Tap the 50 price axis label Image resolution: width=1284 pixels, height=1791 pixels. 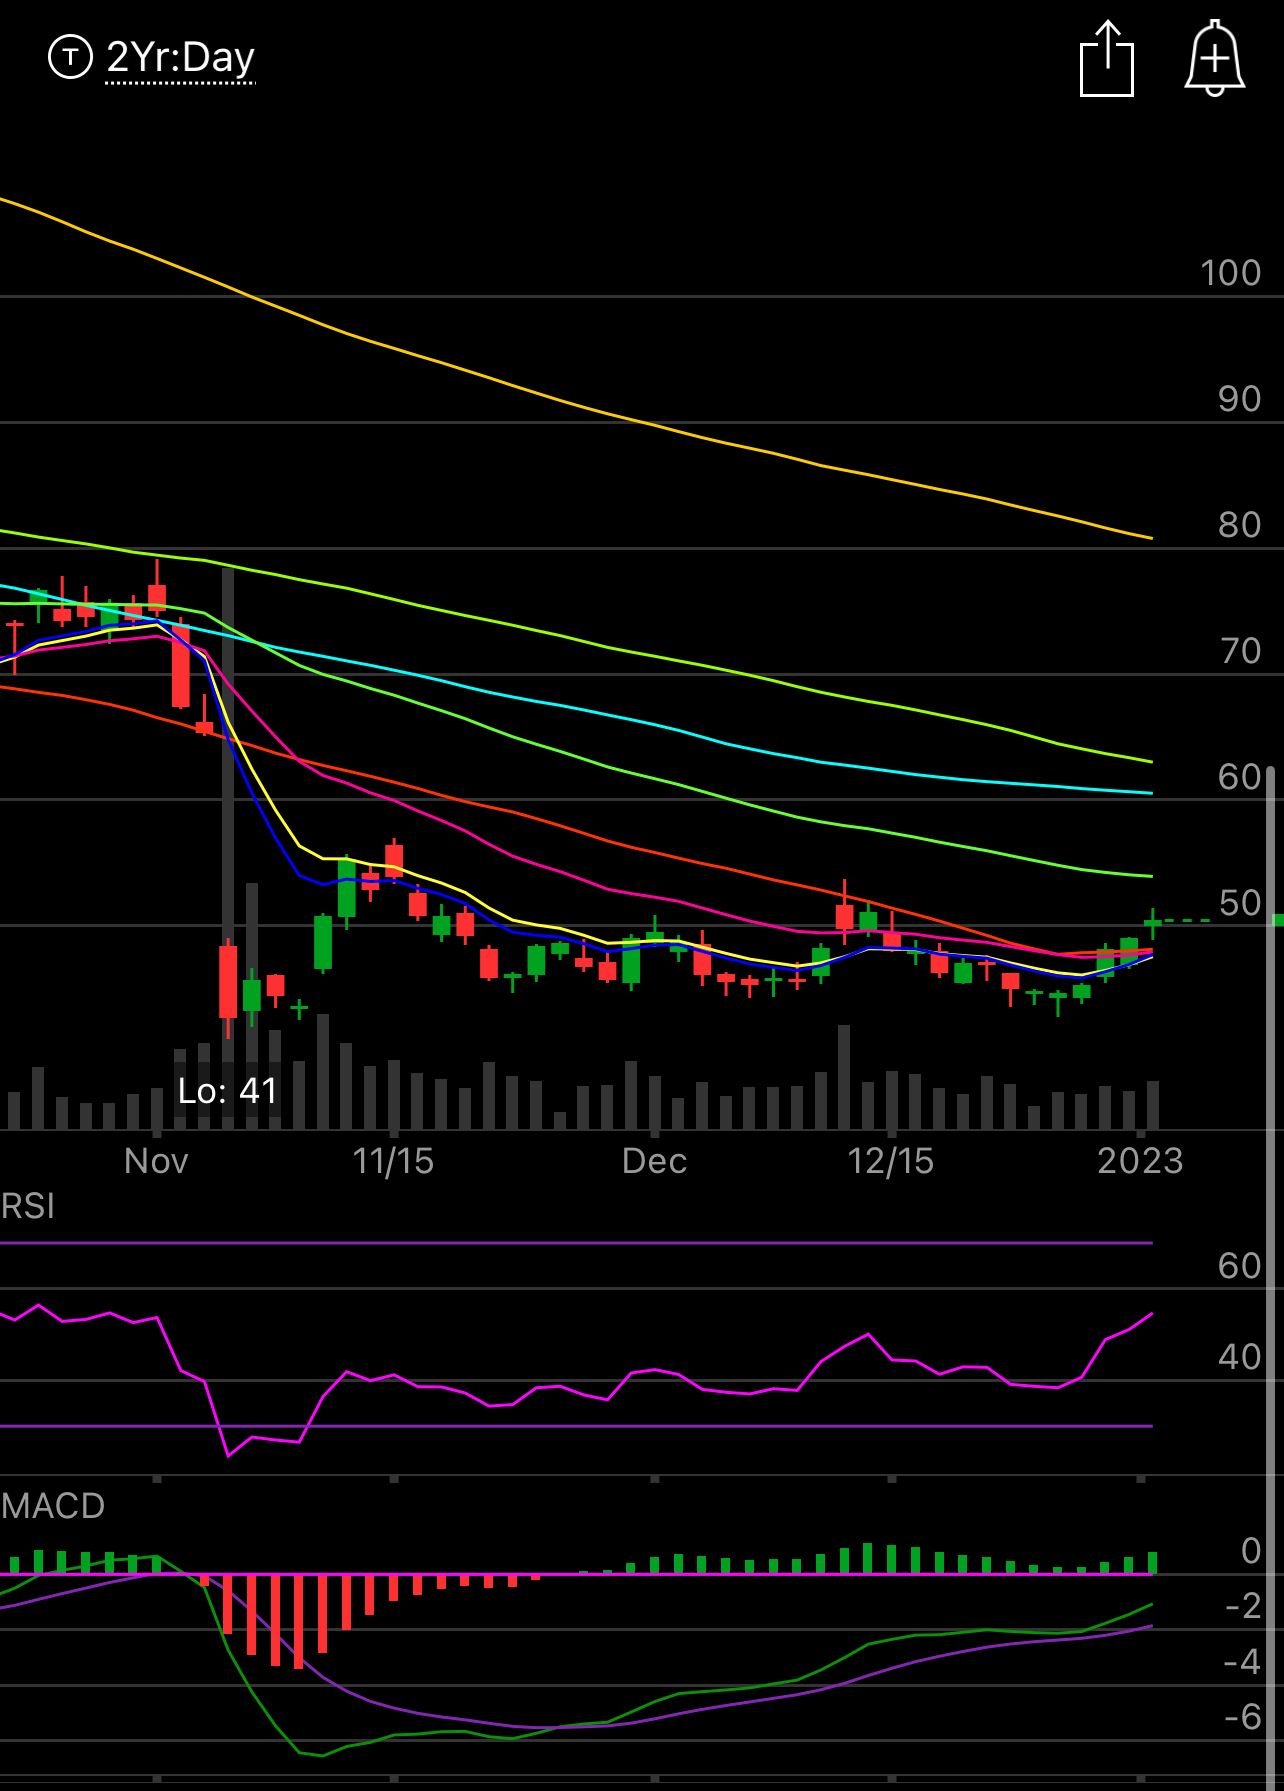[x=1240, y=903]
